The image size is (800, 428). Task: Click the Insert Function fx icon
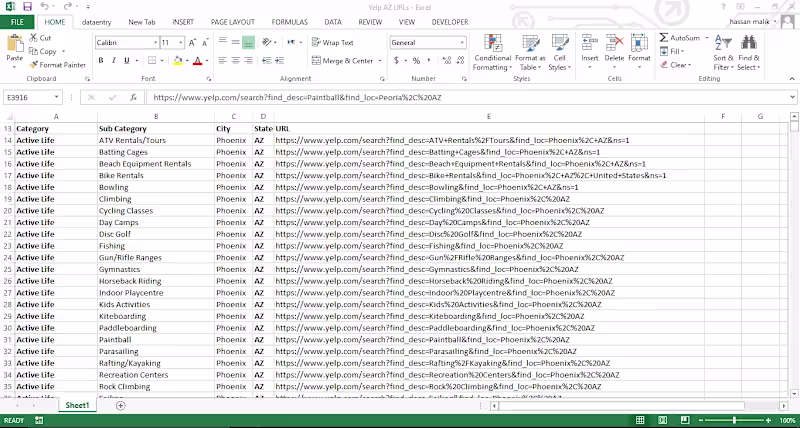pyautogui.click(x=133, y=98)
